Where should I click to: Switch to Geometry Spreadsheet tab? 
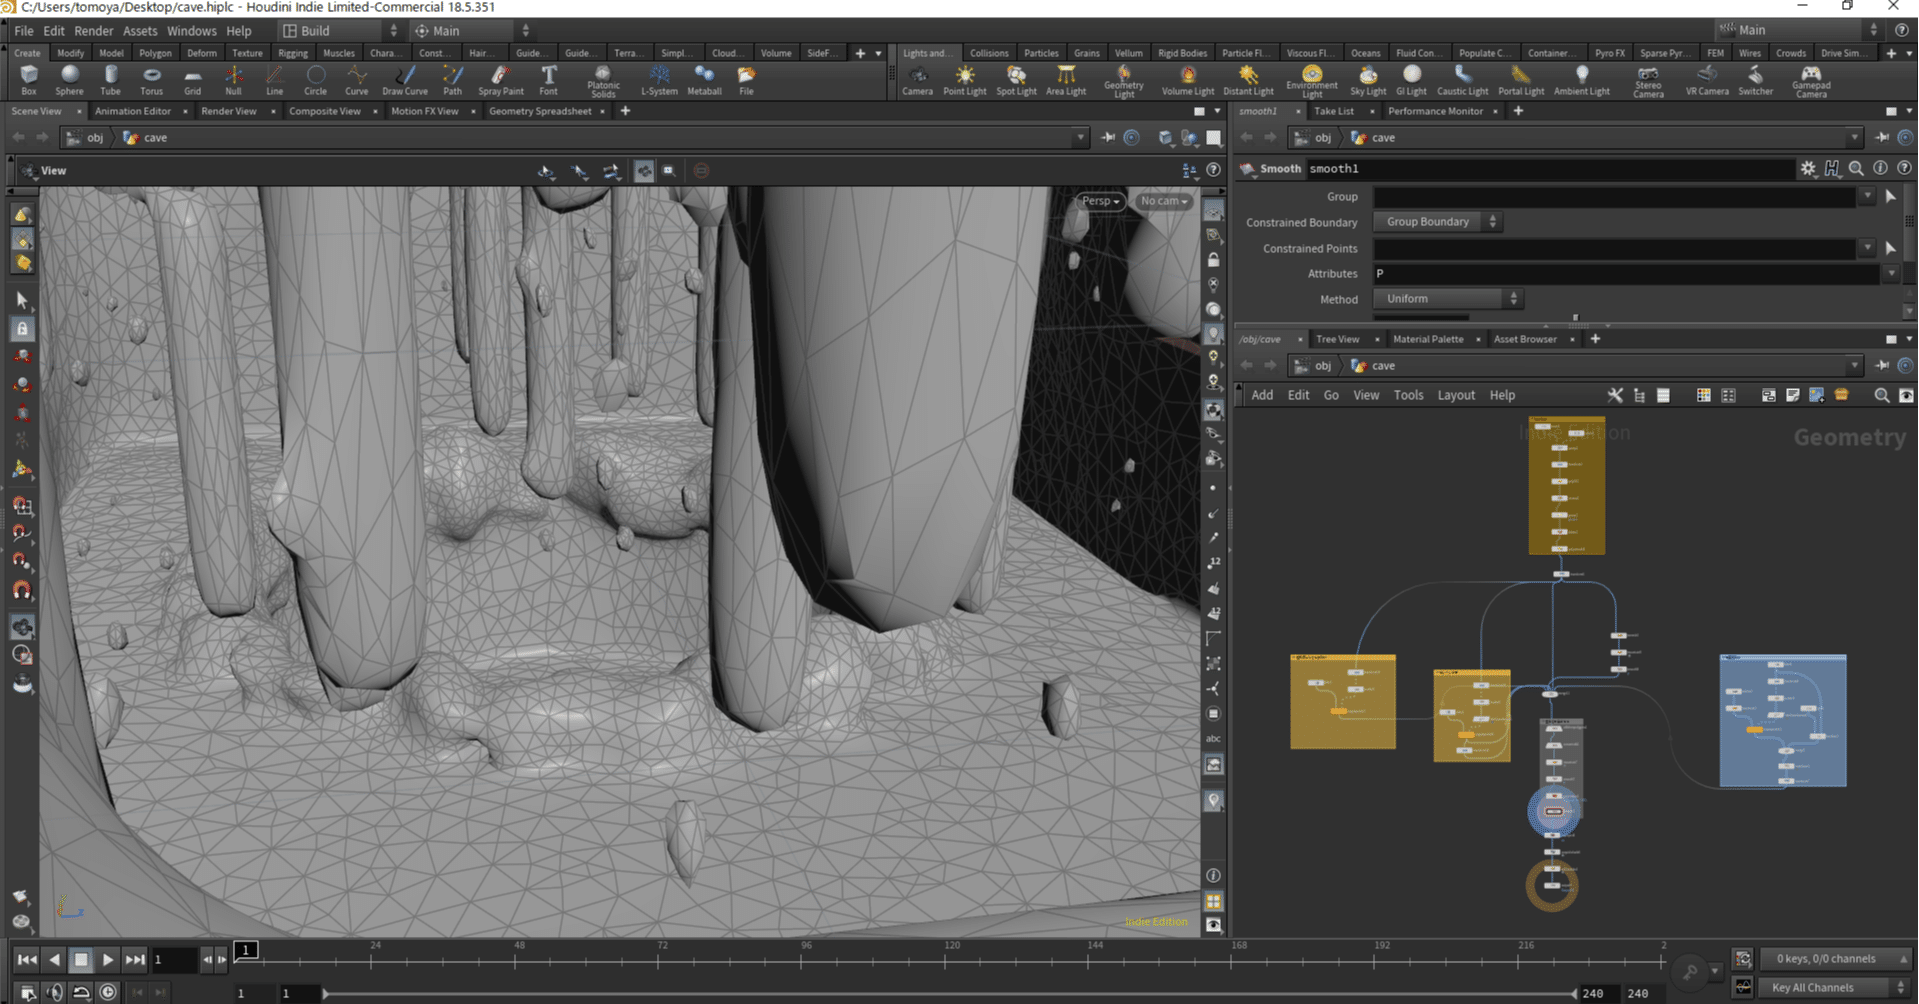[x=540, y=111]
